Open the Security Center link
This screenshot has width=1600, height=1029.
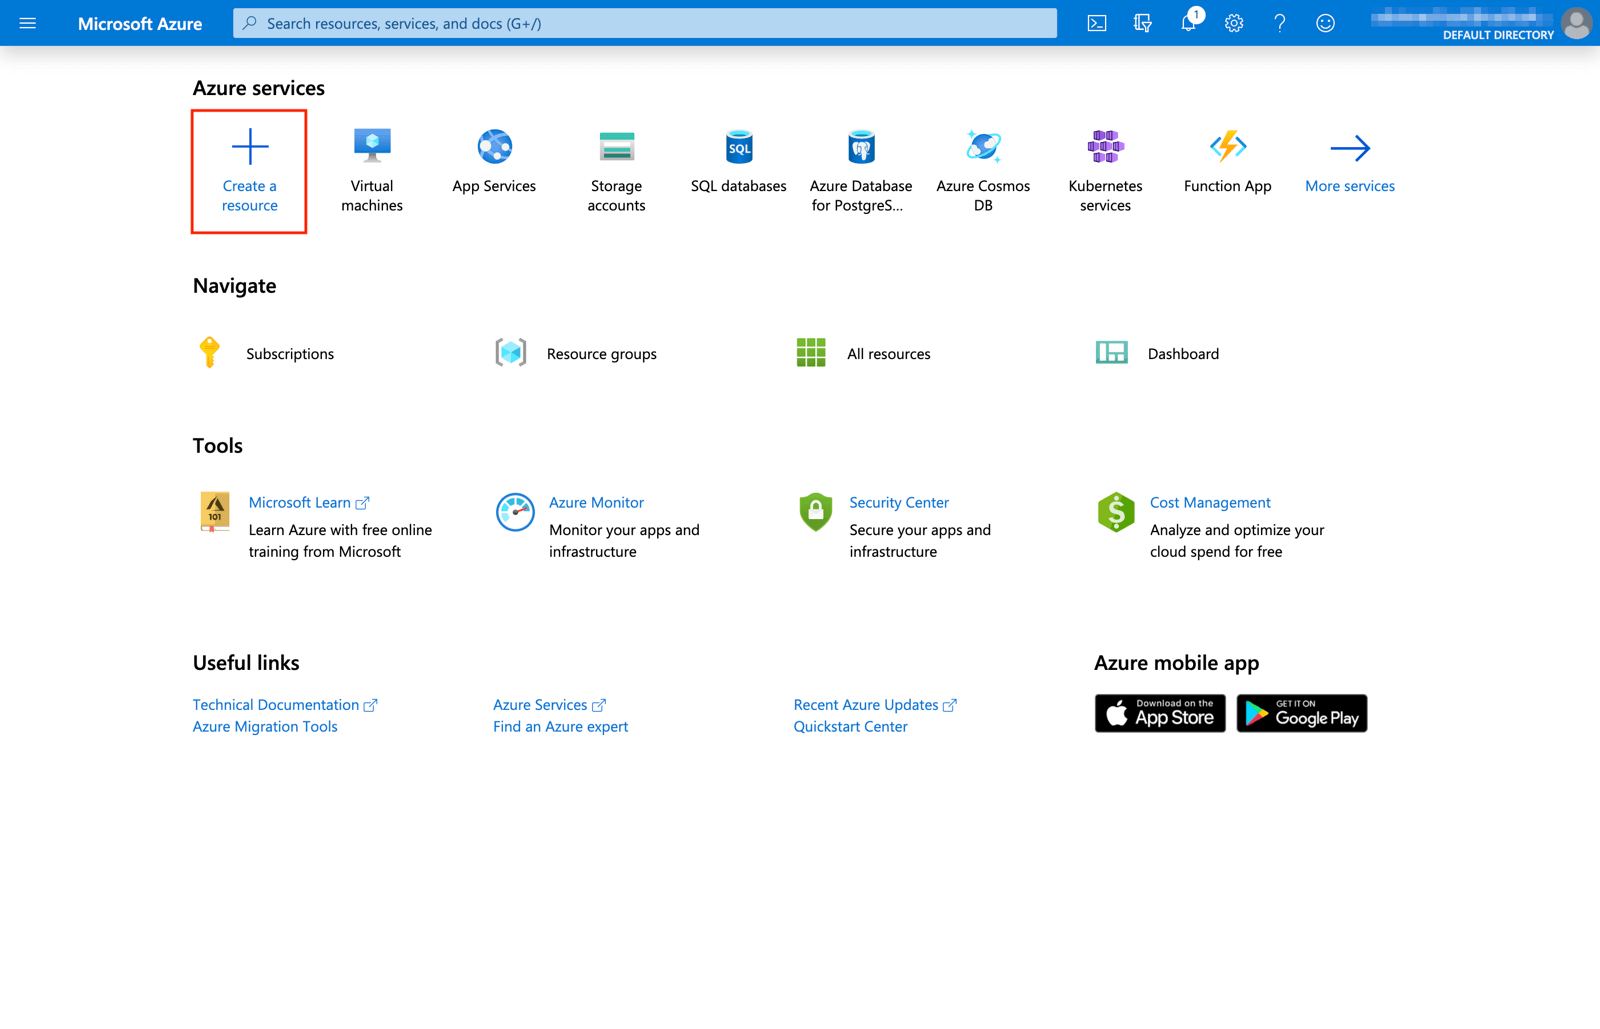click(899, 502)
